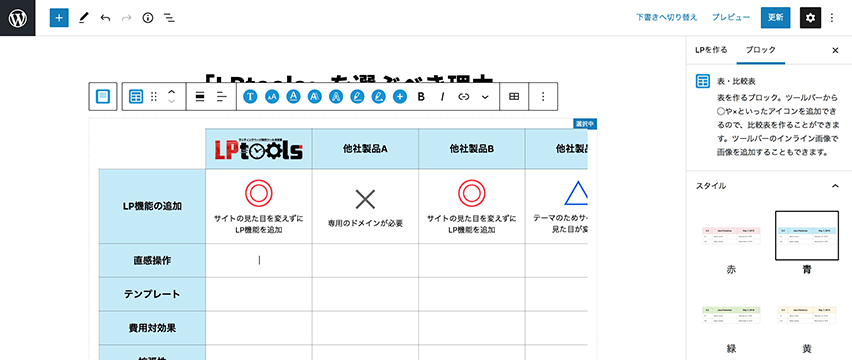Move block up with the arrow
The height and width of the screenshot is (360, 852).
pyautogui.click(x=171, y=92)
